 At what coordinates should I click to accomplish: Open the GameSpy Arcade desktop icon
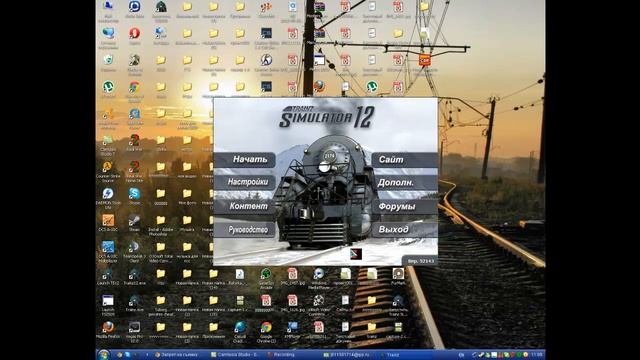(x=266, y=278)
